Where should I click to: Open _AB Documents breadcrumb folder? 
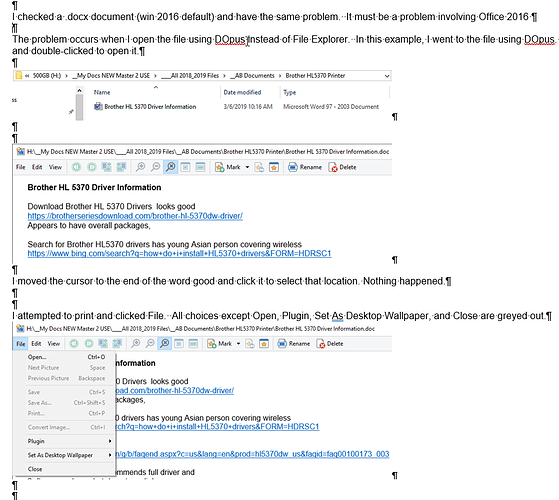click(x=252, y=76)
